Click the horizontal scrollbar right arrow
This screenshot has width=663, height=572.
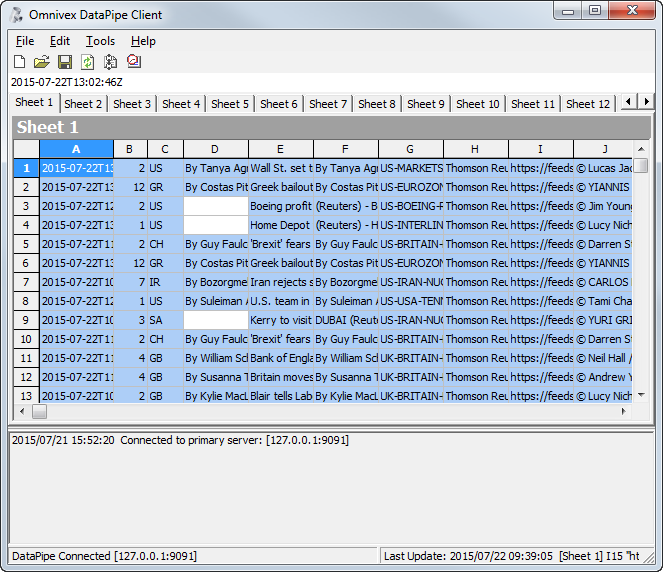click(x=623, y=411)
